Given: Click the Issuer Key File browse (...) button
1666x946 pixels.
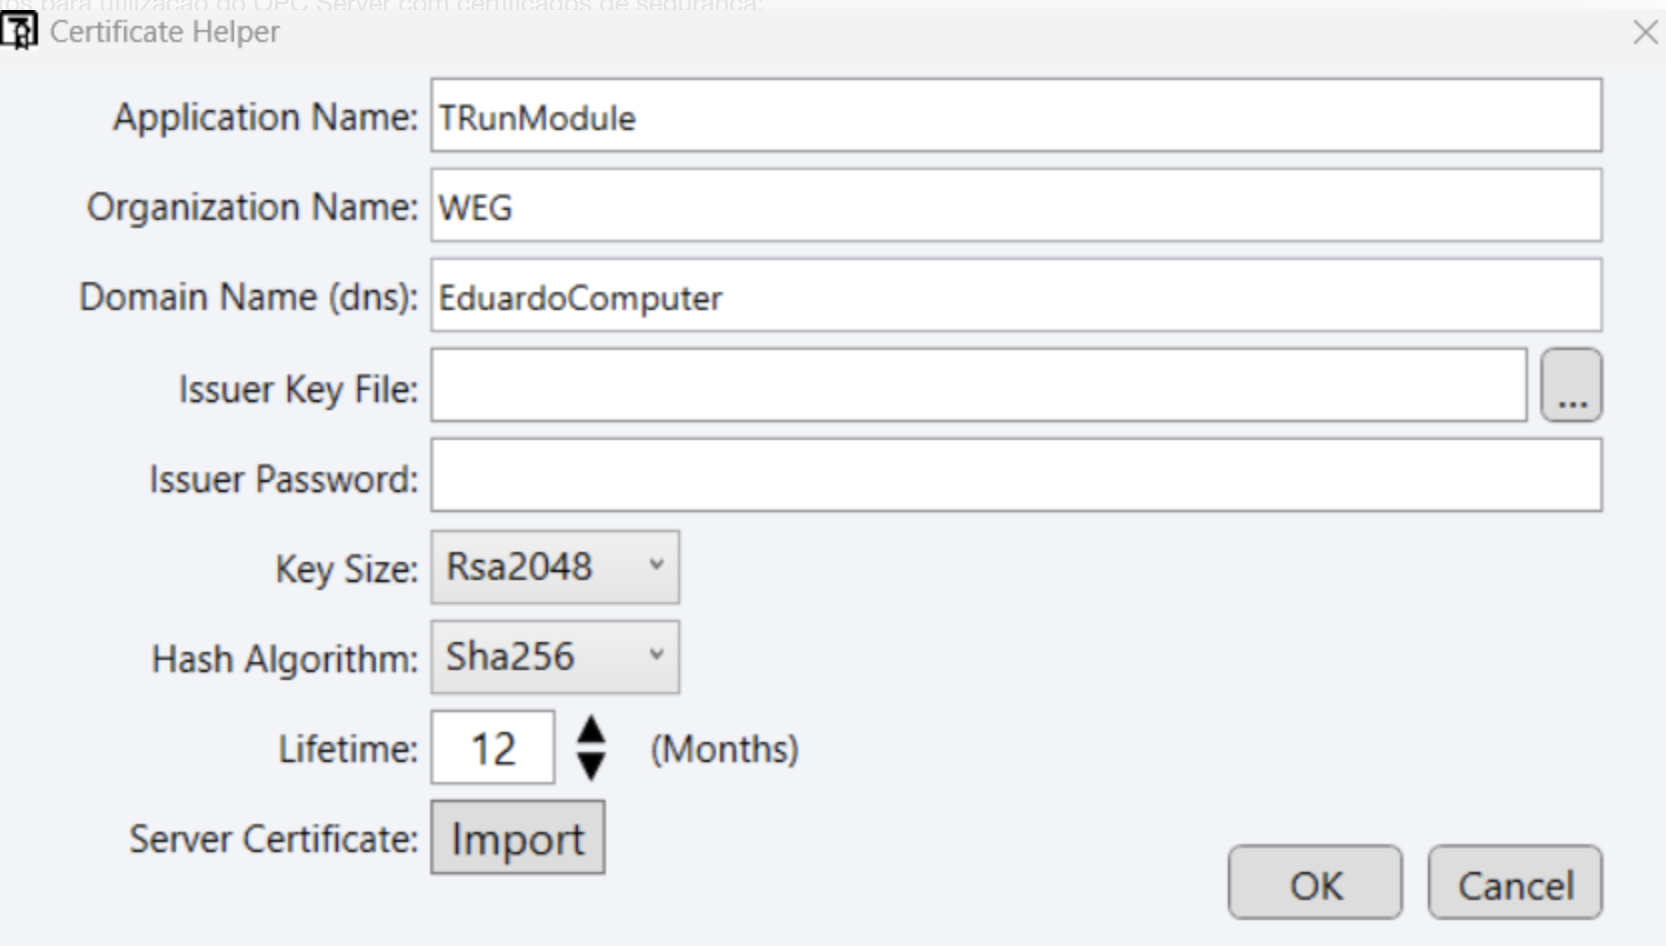Looking at the screenshot, I should (x=1571, y=385).
